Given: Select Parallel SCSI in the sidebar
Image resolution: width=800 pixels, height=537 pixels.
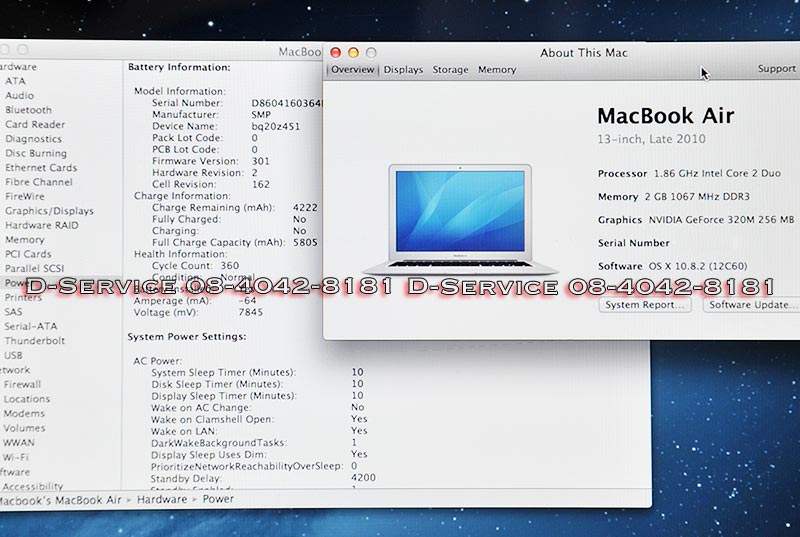Looking at the screenshot, I should click(x=34, y=268).
